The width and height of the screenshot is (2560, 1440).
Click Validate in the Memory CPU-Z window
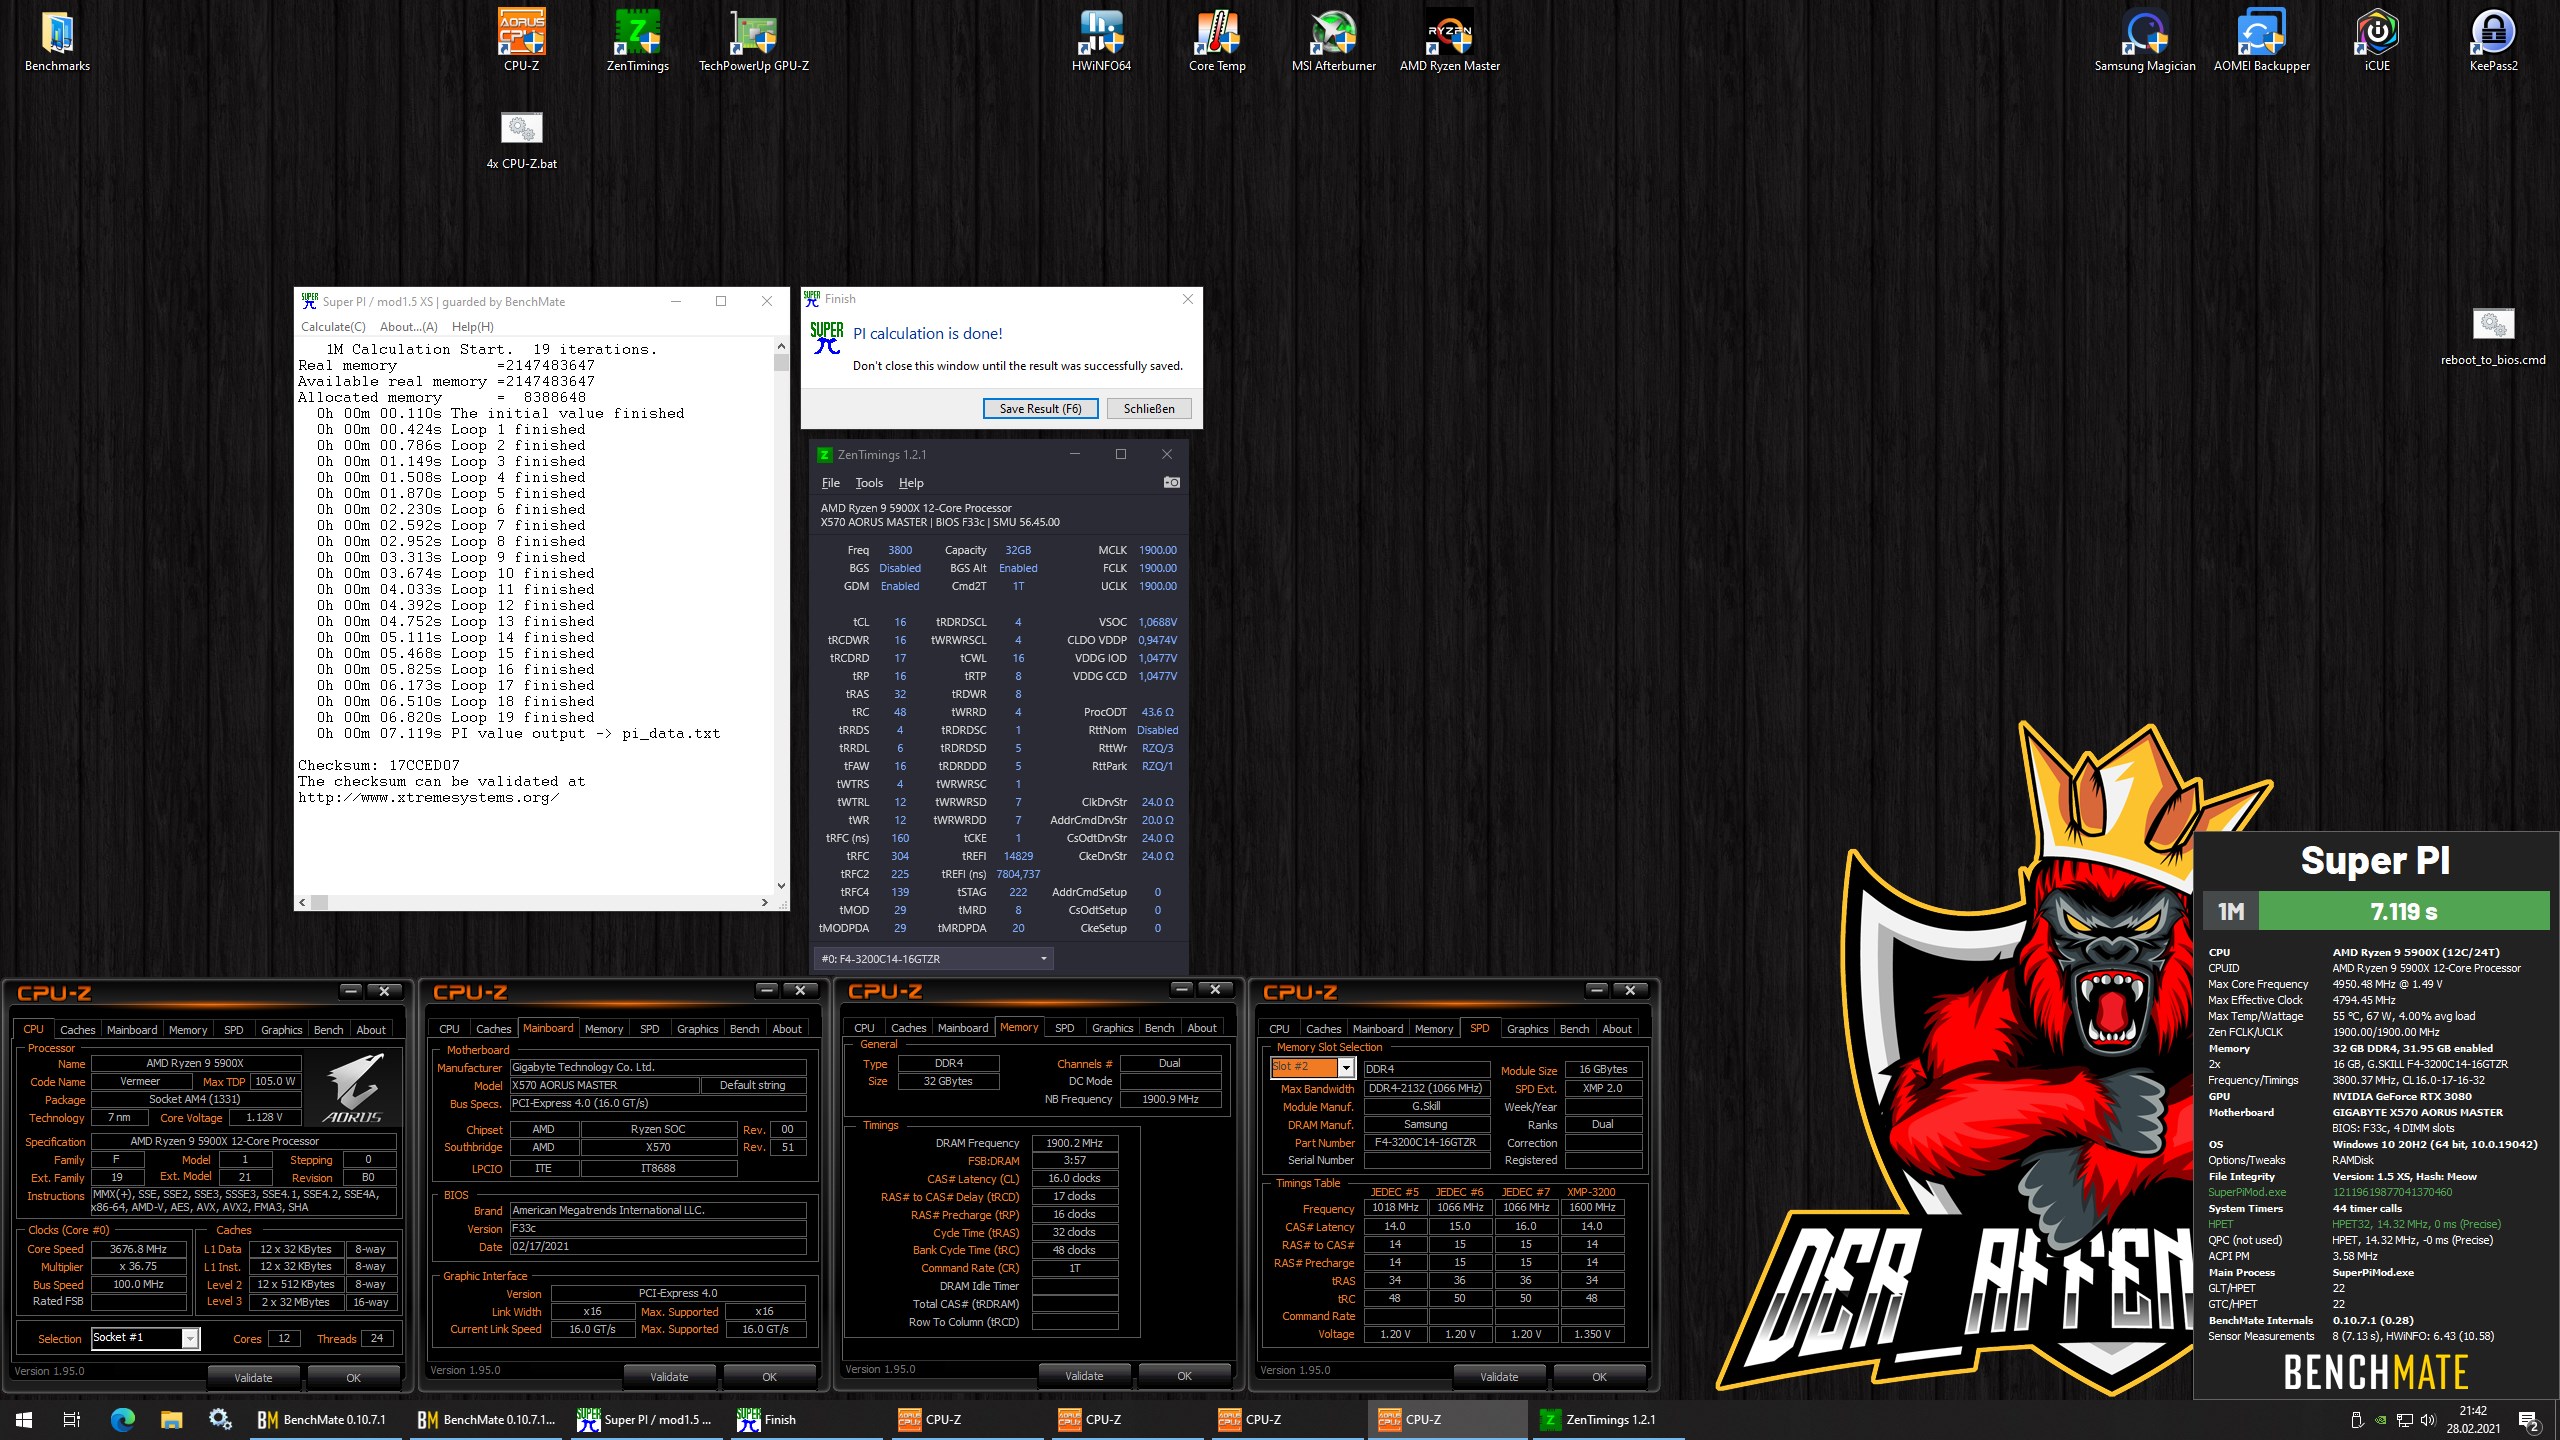tap(1084, 1376)
